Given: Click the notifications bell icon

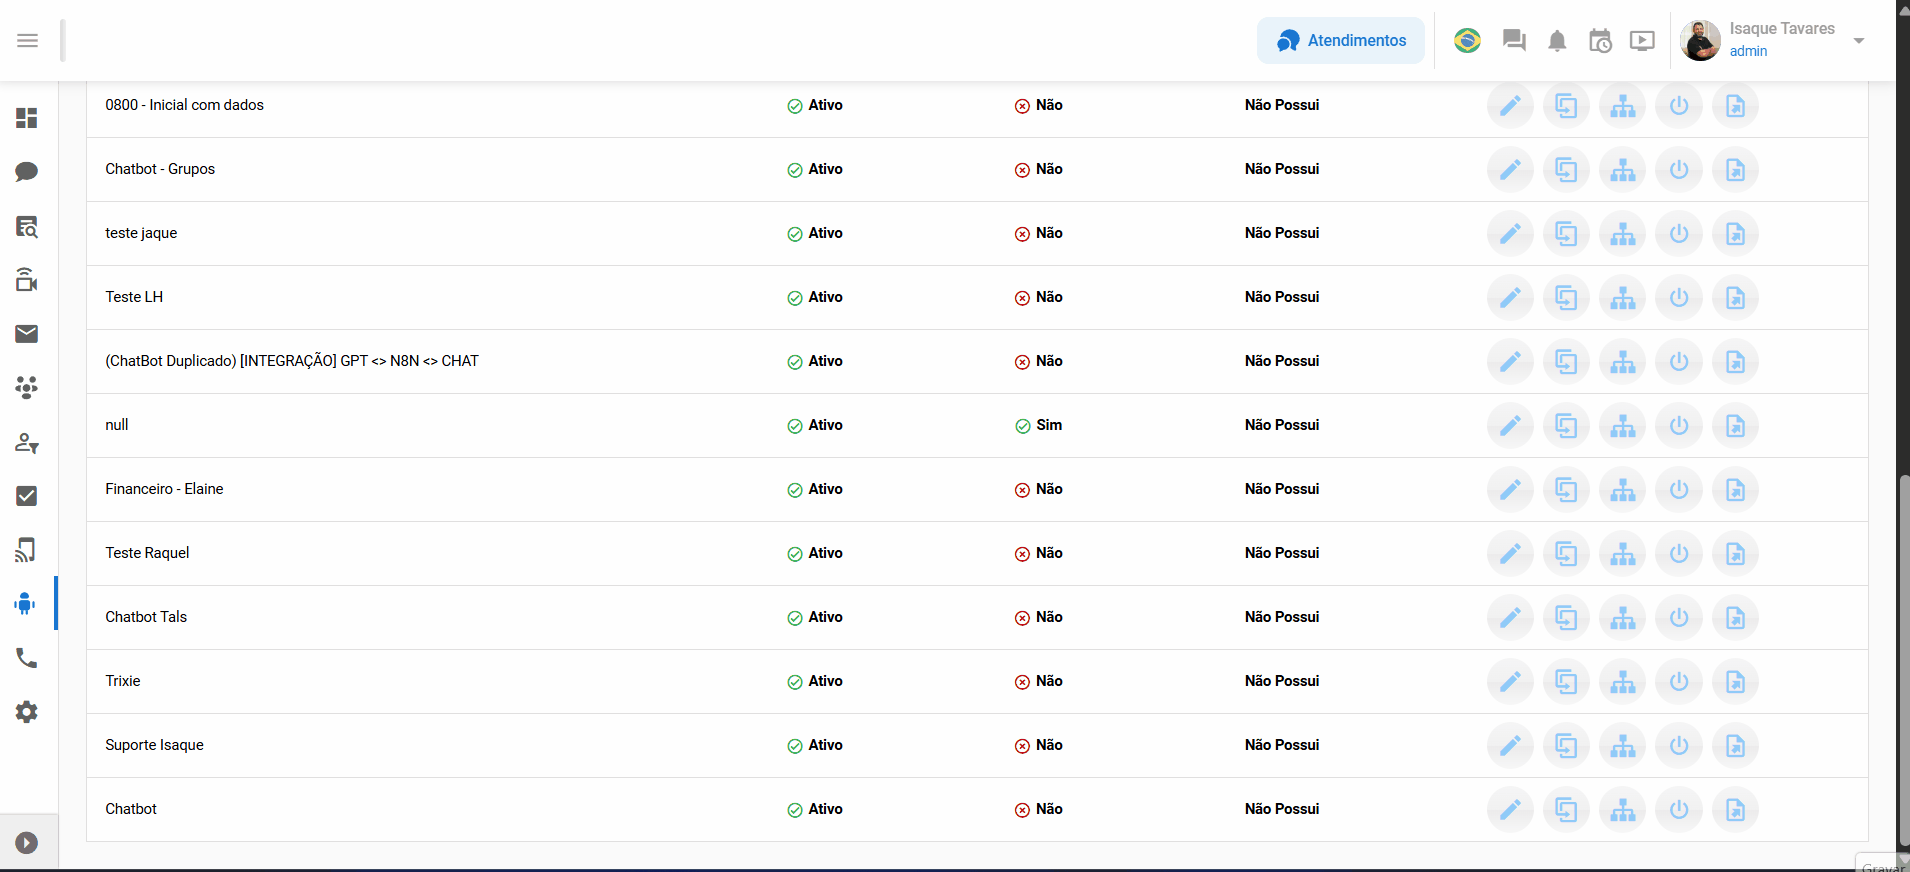Looking at the screenshot, I should pyautogui.click(x=1557, y=41).
